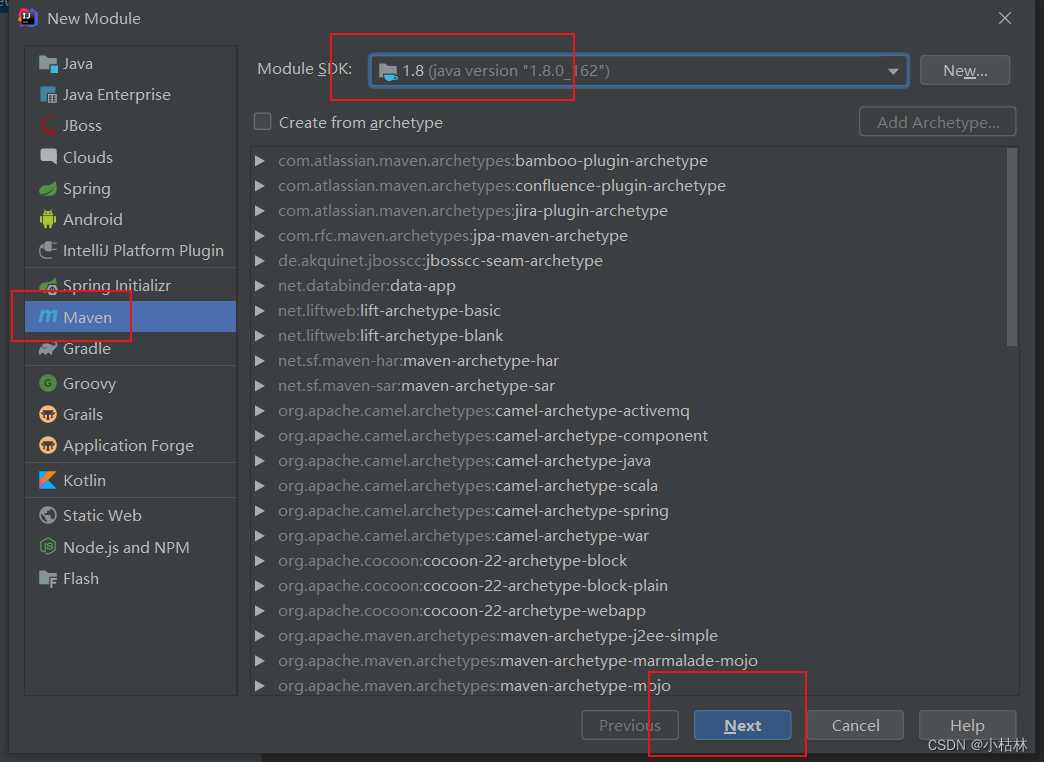Click the Android robot icon
The width and height of the screenshot is (1044, 762).
pos(48,219)
